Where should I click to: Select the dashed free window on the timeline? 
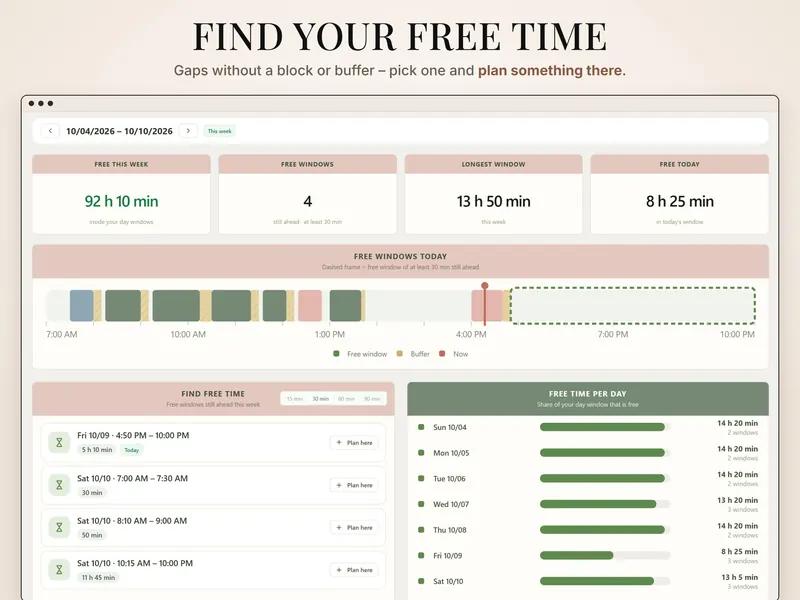pos(633,306)
